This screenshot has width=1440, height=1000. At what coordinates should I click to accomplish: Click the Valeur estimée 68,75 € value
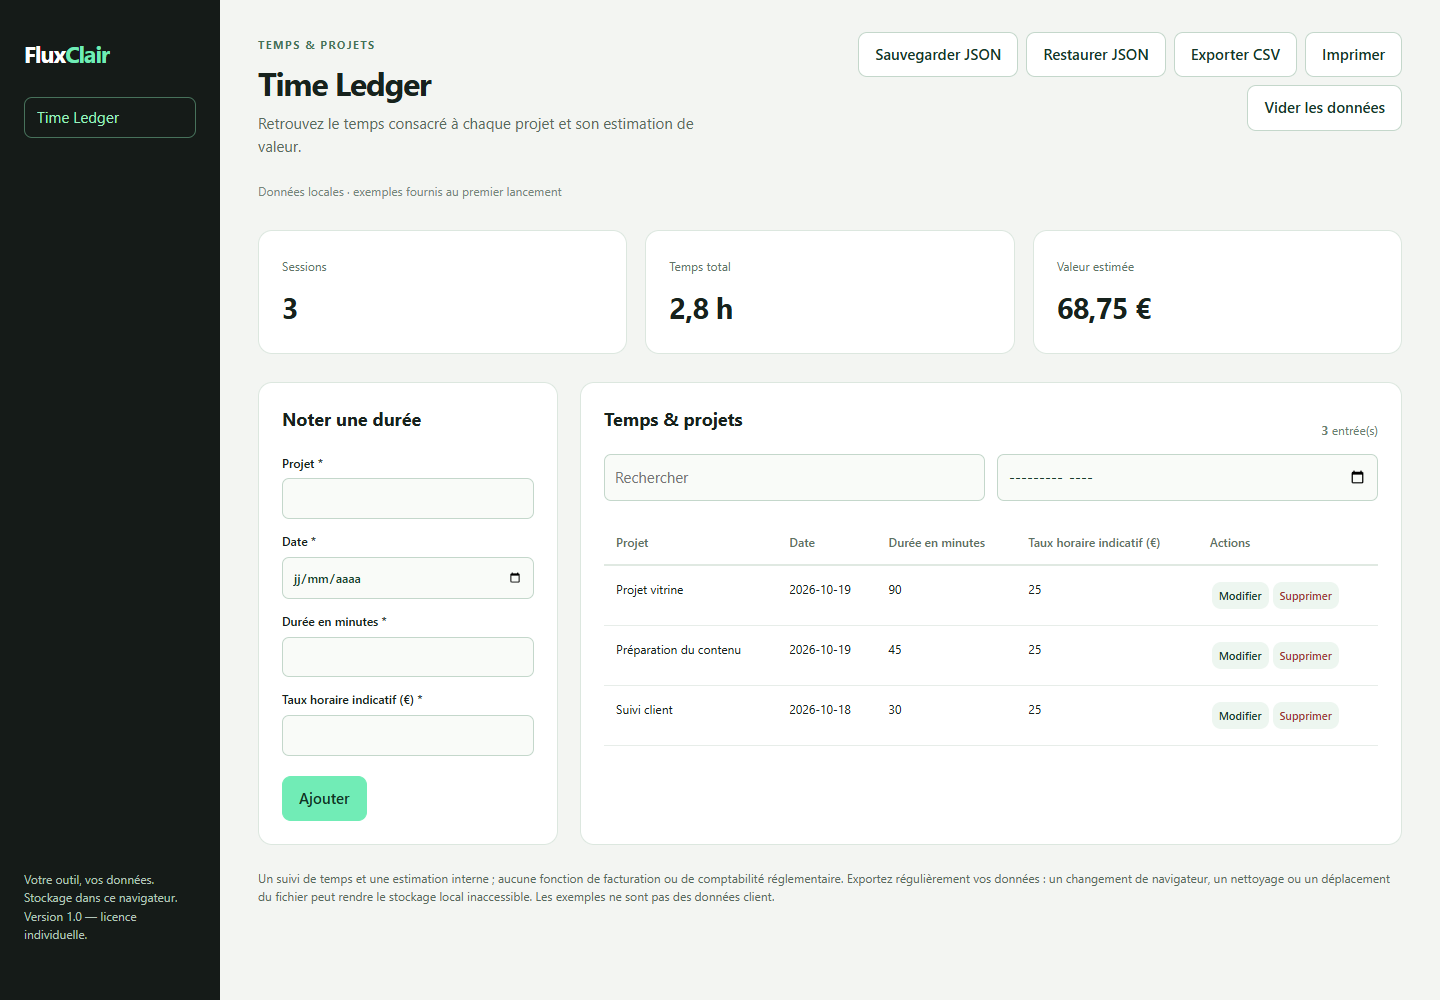coord(1104,309)
